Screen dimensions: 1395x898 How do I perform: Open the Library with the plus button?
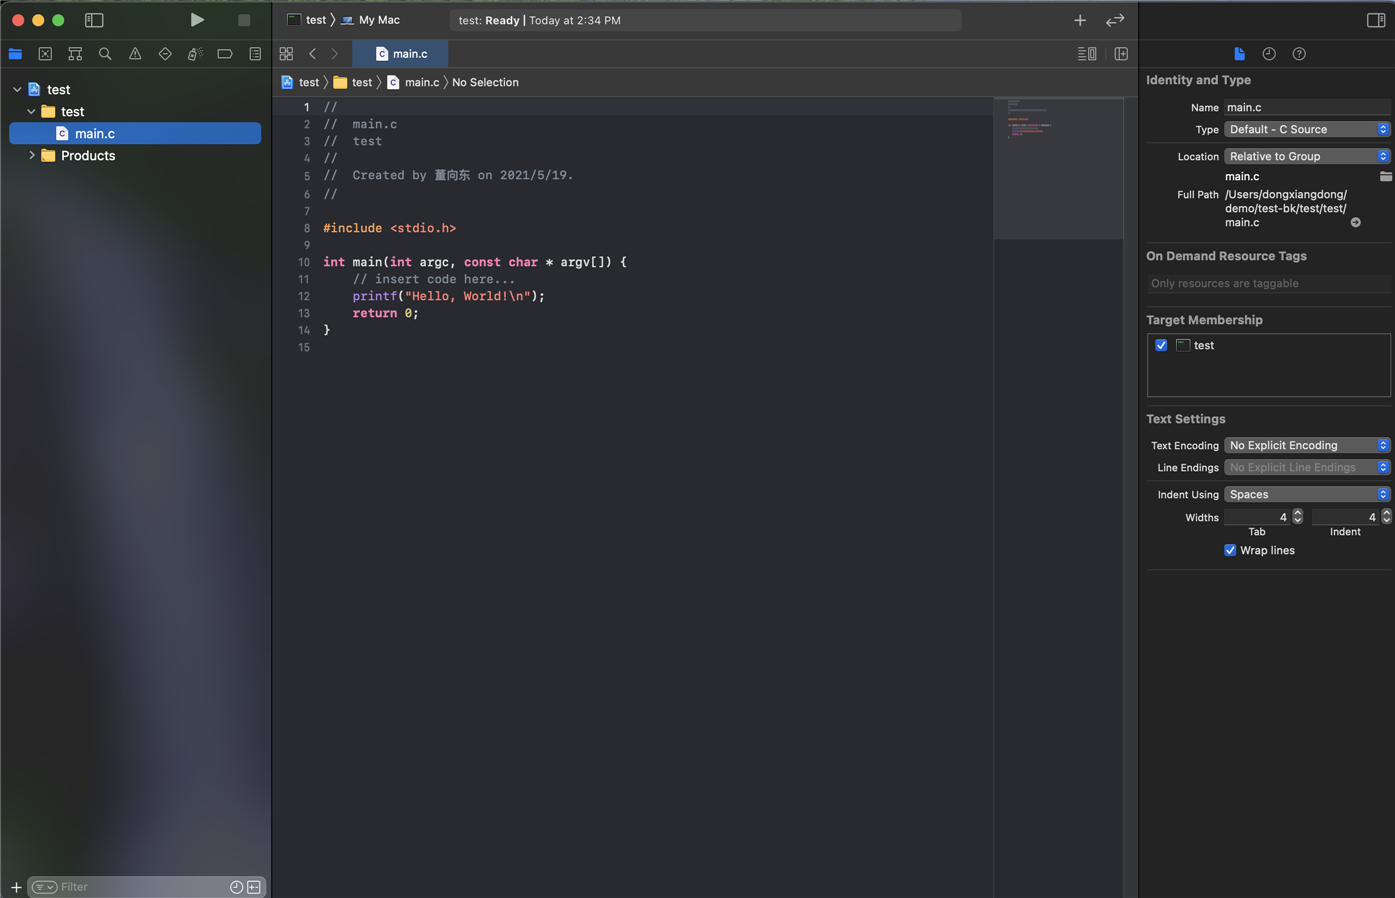[1080, 20]
